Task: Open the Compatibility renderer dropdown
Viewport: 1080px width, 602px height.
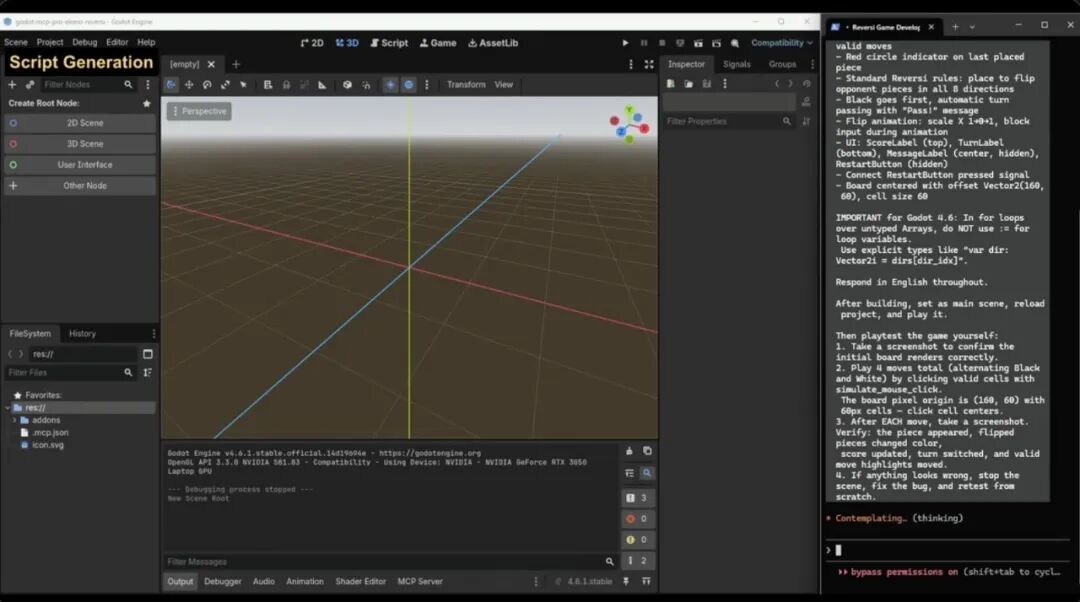Action: (x=782, y=43)
